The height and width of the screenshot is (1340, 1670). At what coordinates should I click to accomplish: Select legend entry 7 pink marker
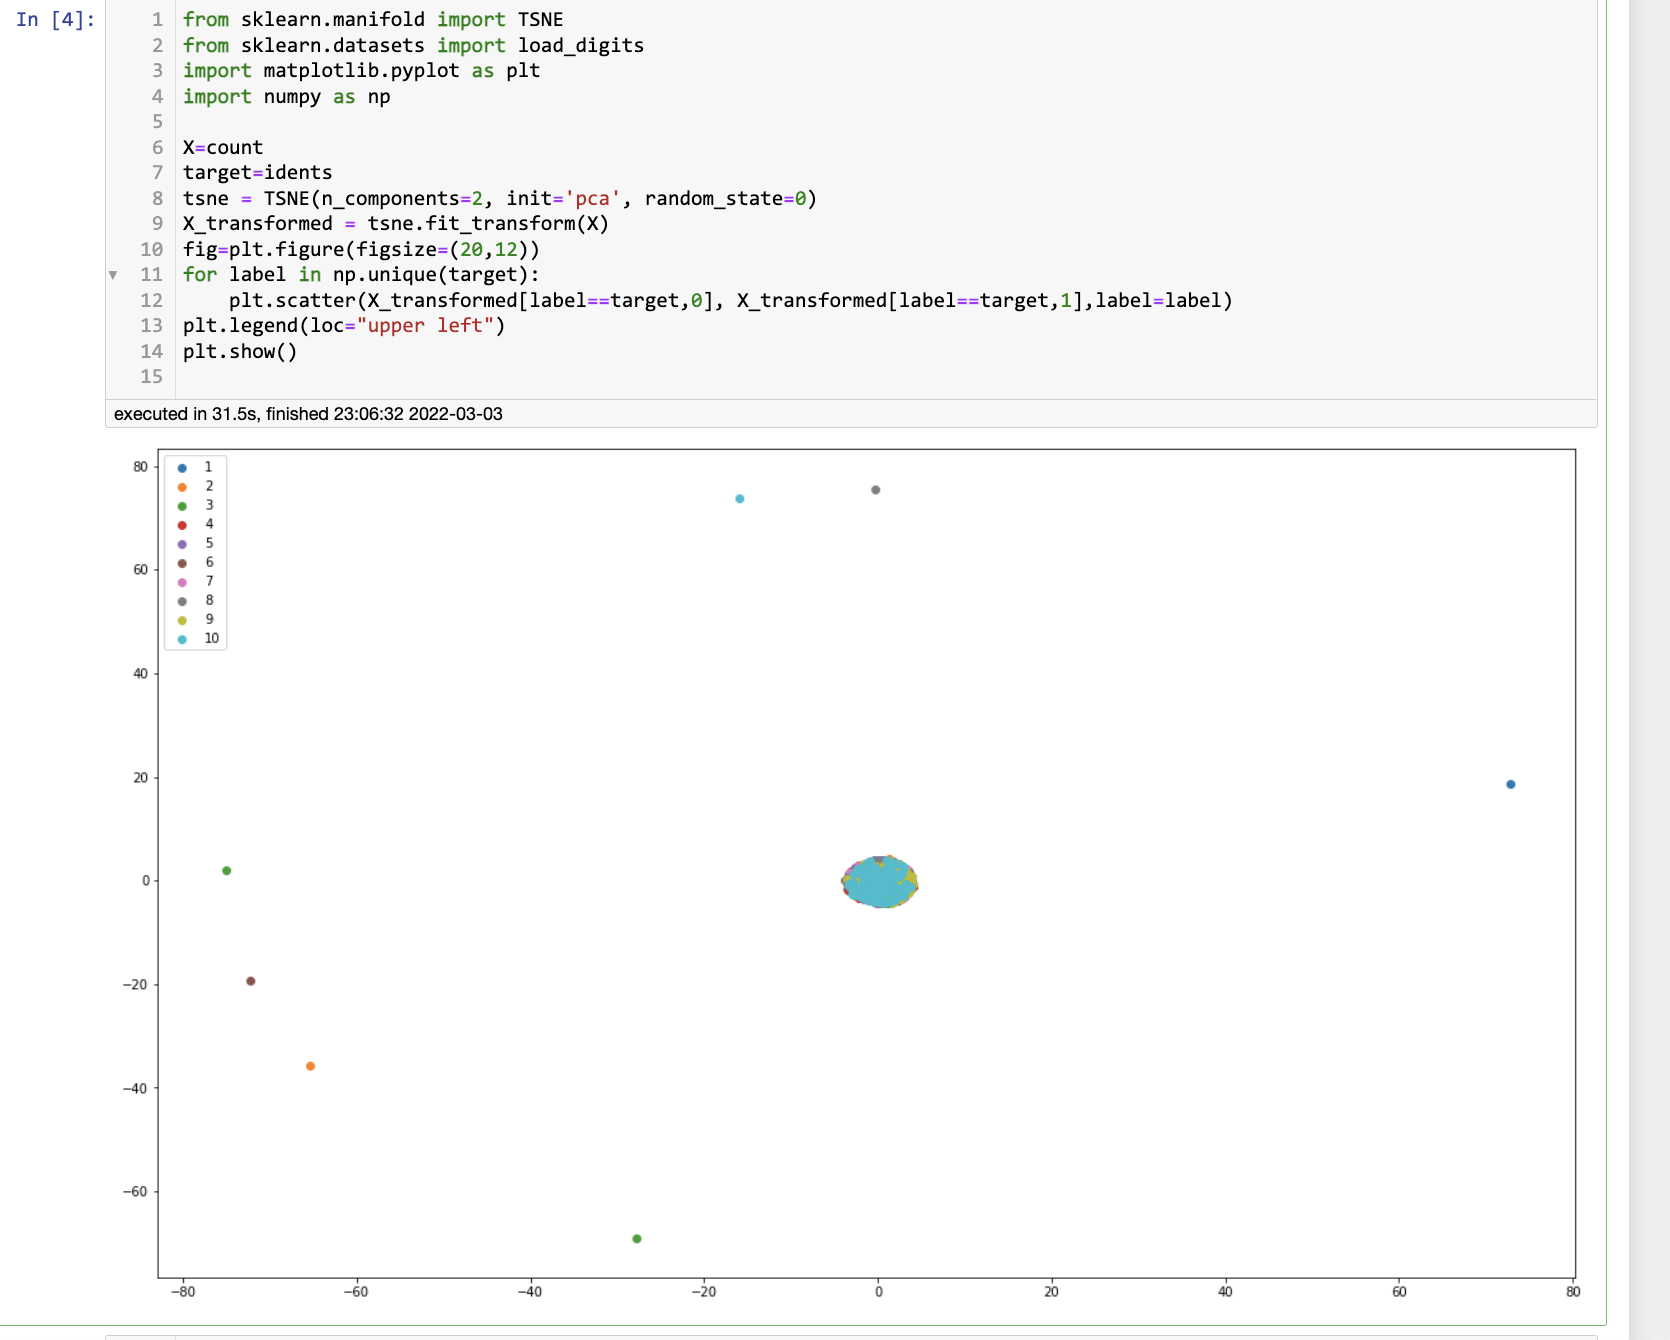tap(182, 581)
